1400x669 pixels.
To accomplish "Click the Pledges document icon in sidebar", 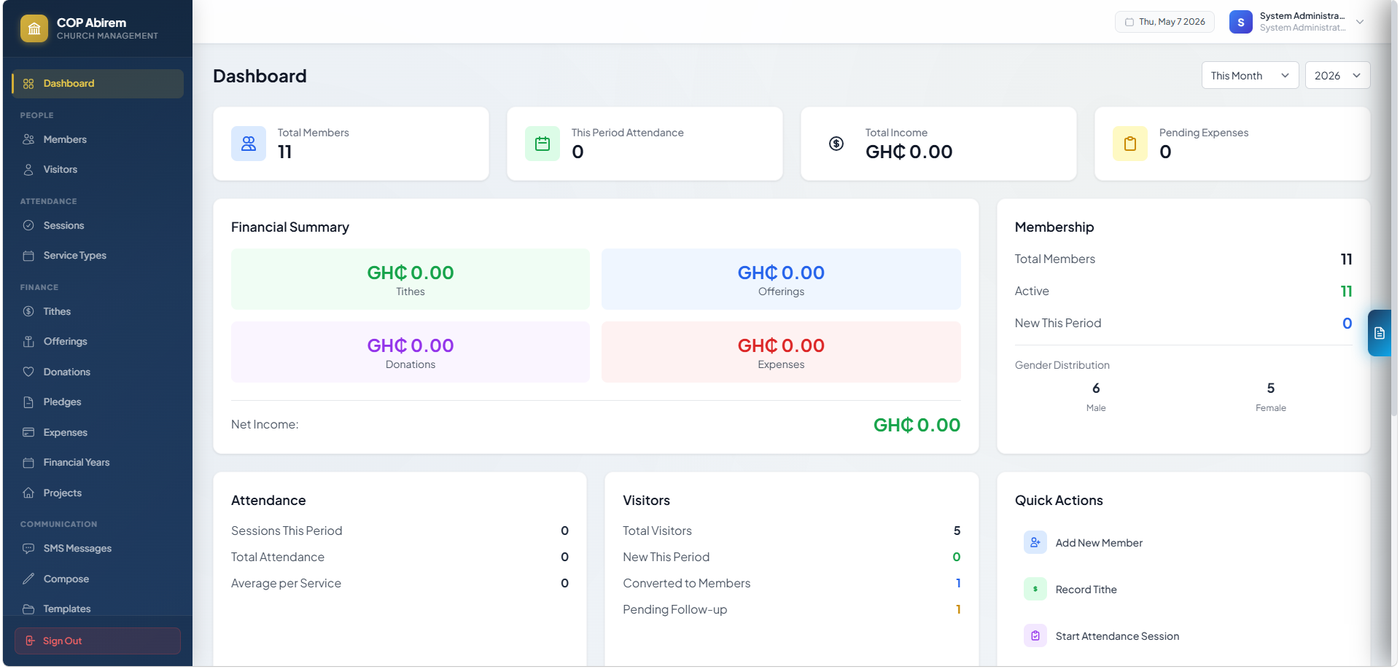I will point(28,402).
